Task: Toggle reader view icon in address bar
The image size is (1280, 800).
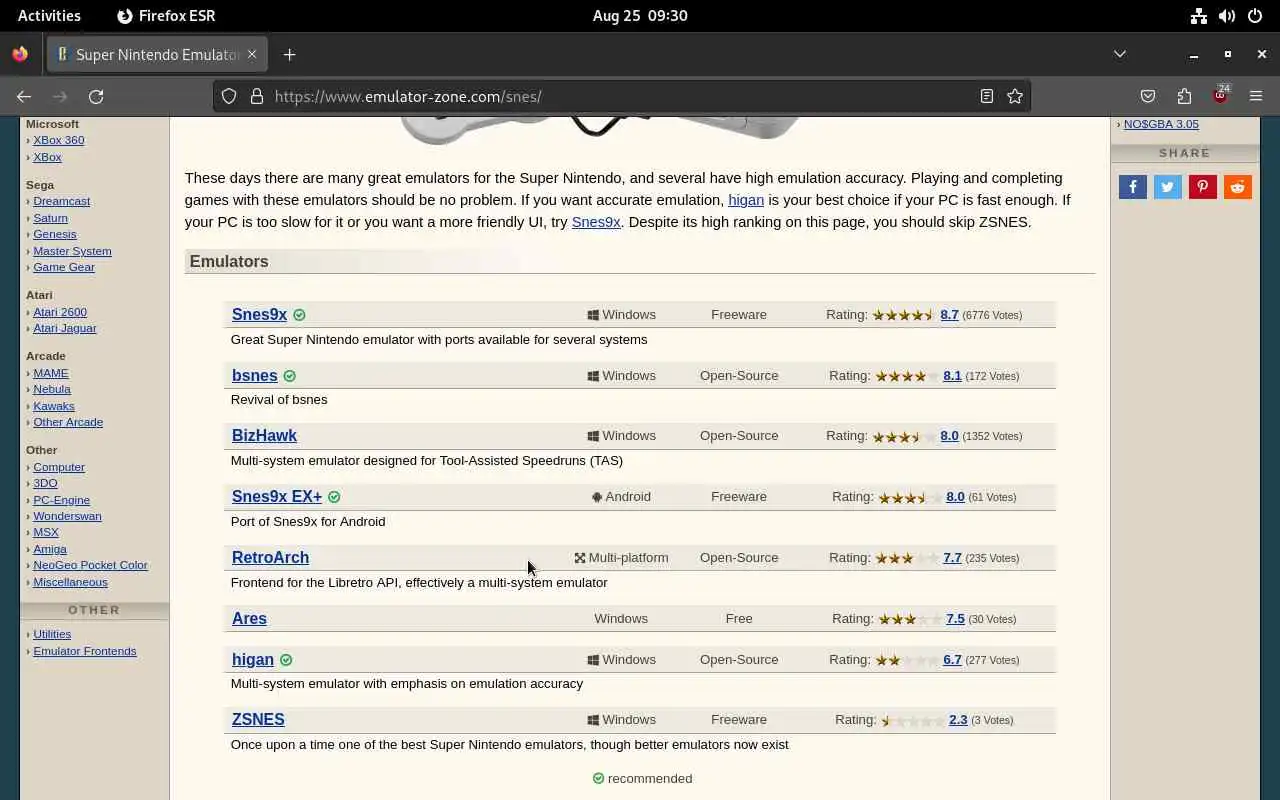Action: 987,96
